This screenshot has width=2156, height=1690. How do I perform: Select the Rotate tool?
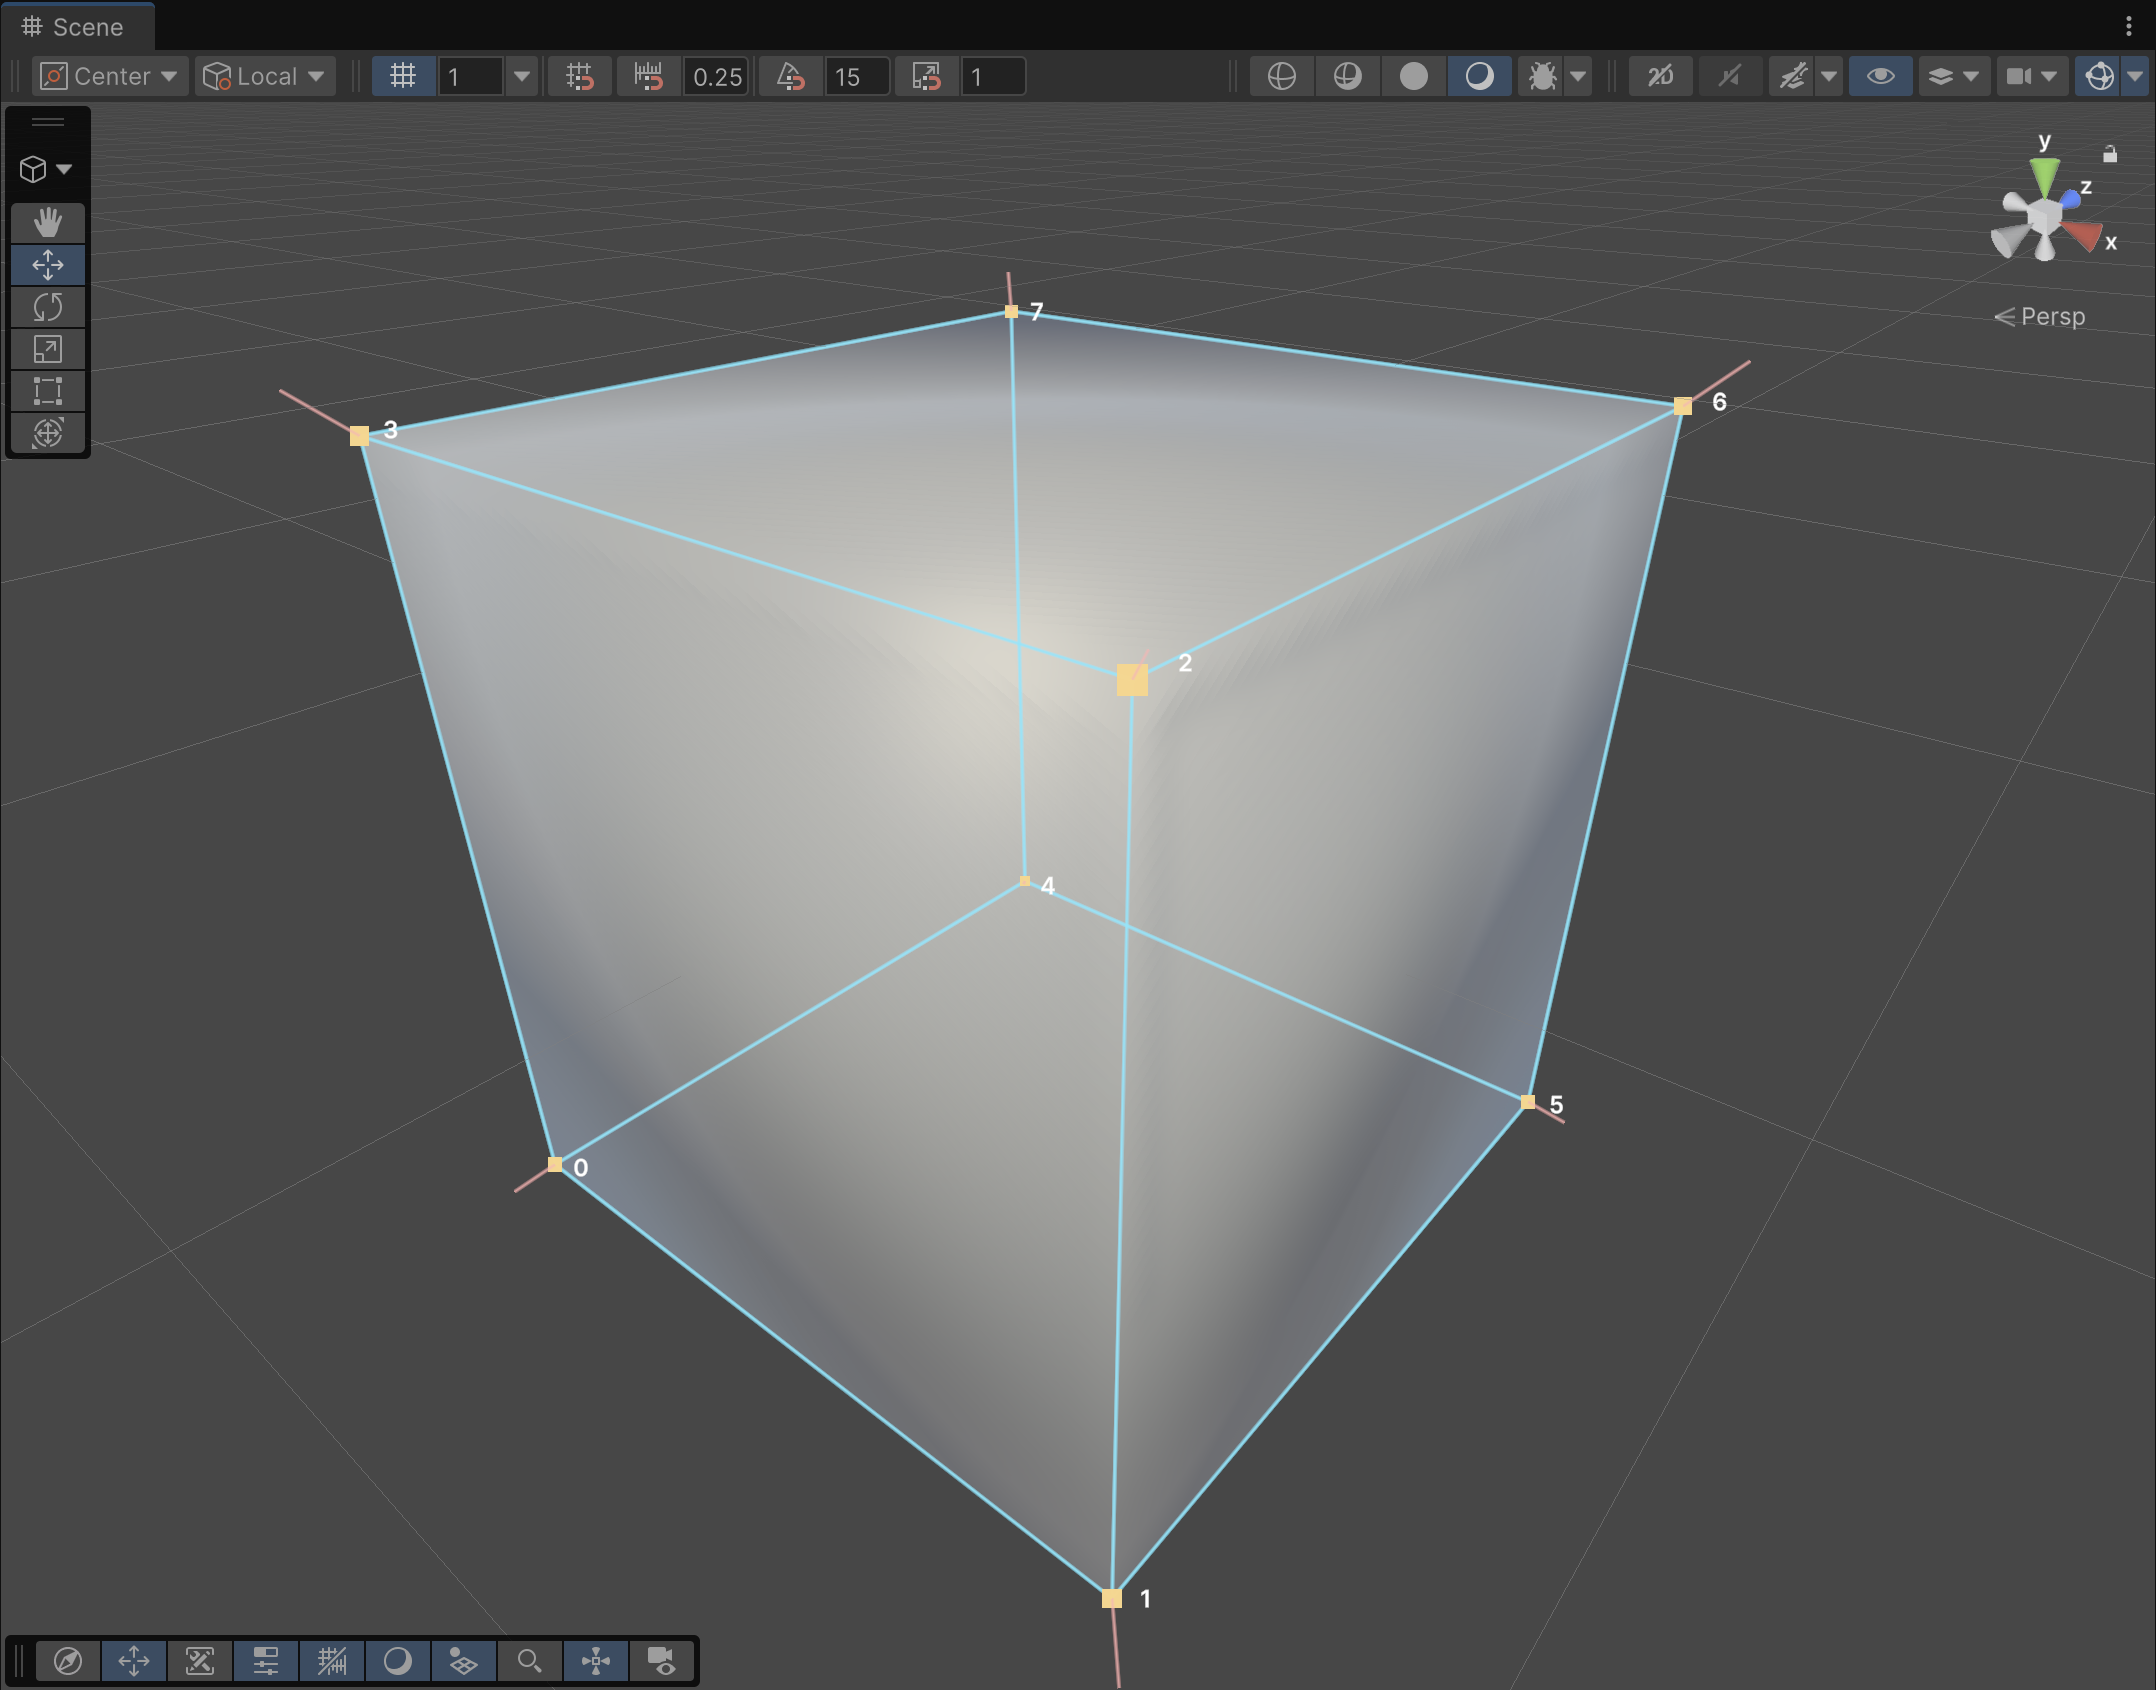coord(47,307)
